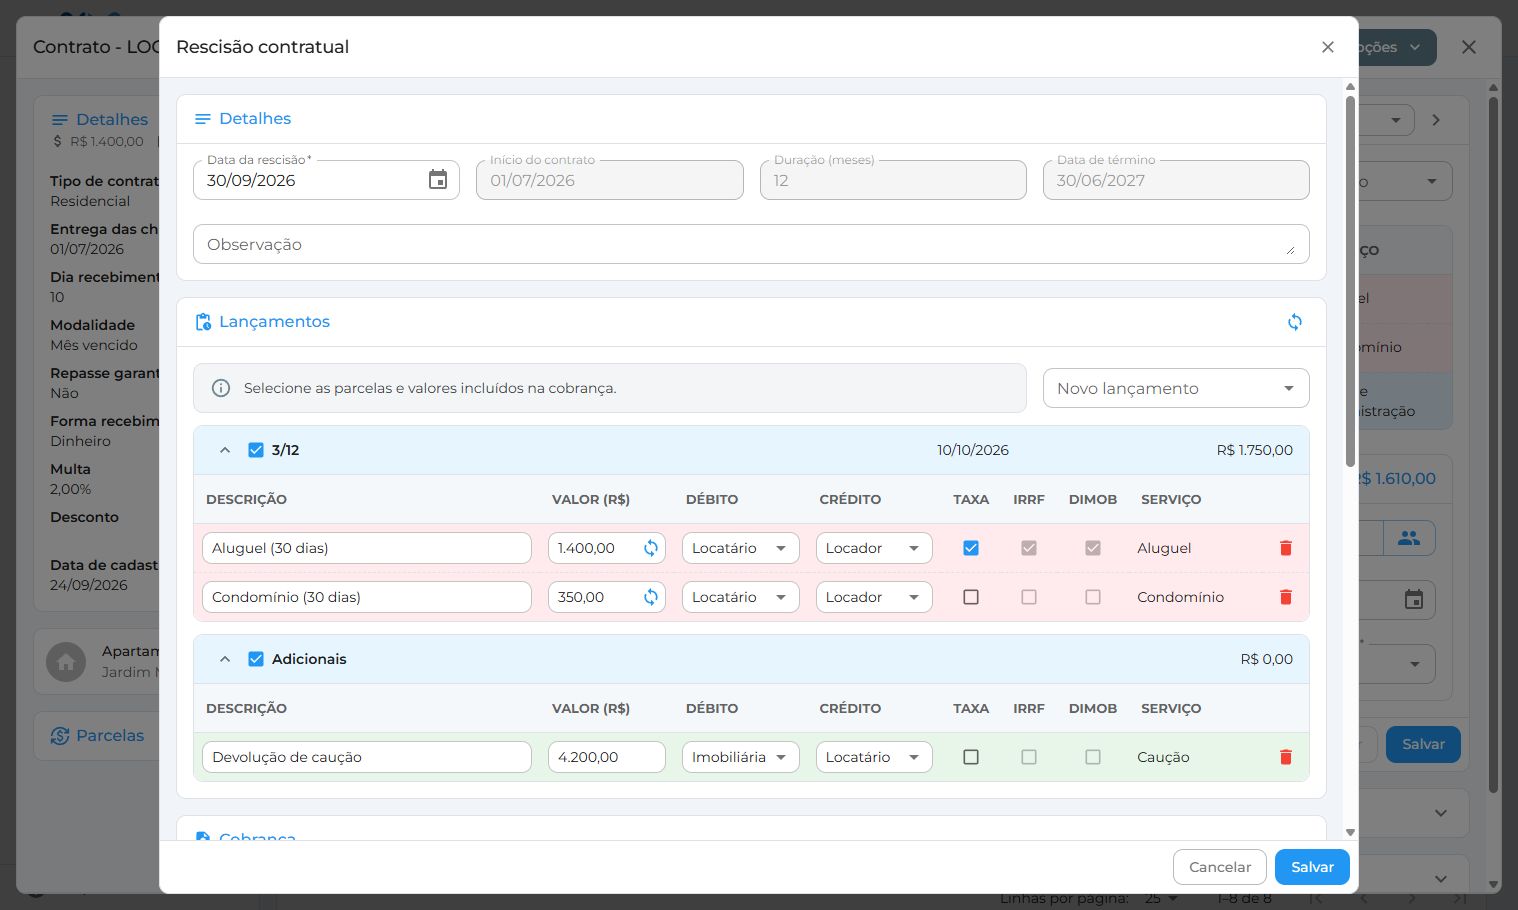
Task: Click the dialog vertical scrollbar
Action: pyautogui.click(x=1350, y=280)
